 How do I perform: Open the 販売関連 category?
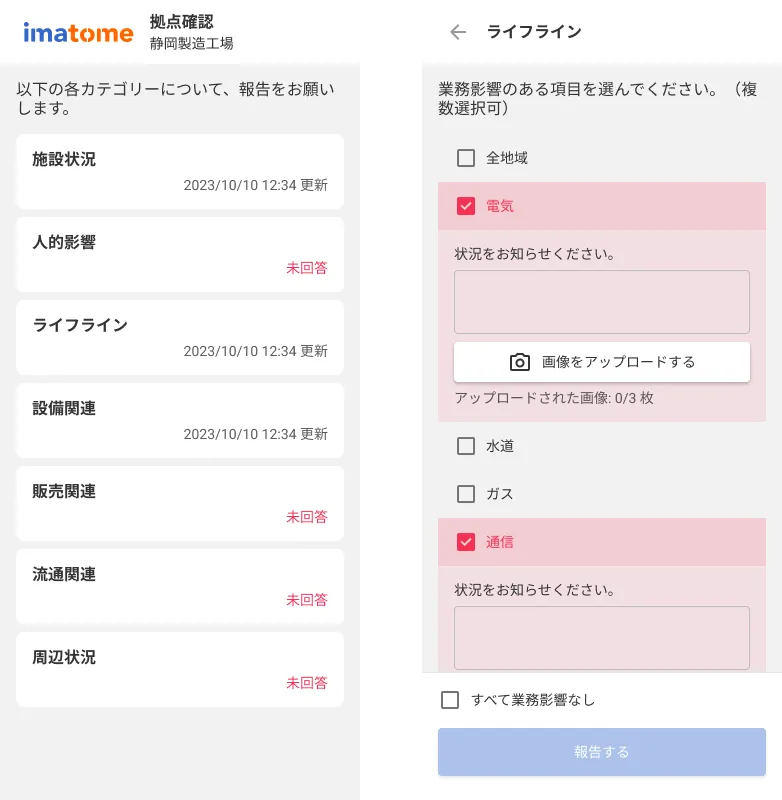180,503
